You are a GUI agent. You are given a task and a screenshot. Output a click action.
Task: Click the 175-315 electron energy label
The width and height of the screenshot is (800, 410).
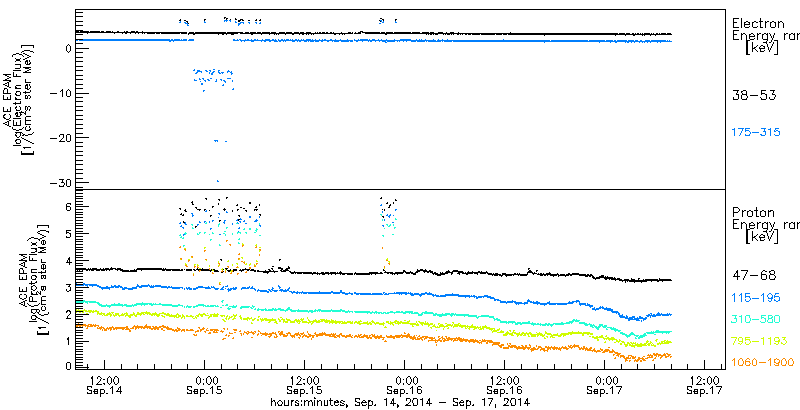(756, 133)
